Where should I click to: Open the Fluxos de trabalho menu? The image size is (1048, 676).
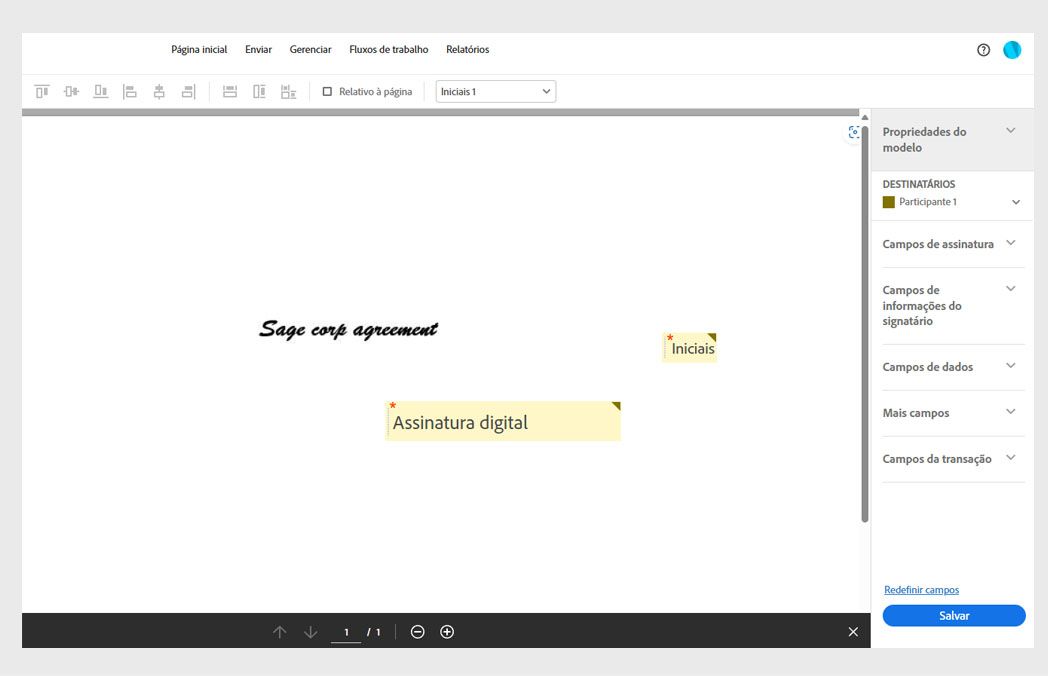pyautogui.click(x=388, y=49)
